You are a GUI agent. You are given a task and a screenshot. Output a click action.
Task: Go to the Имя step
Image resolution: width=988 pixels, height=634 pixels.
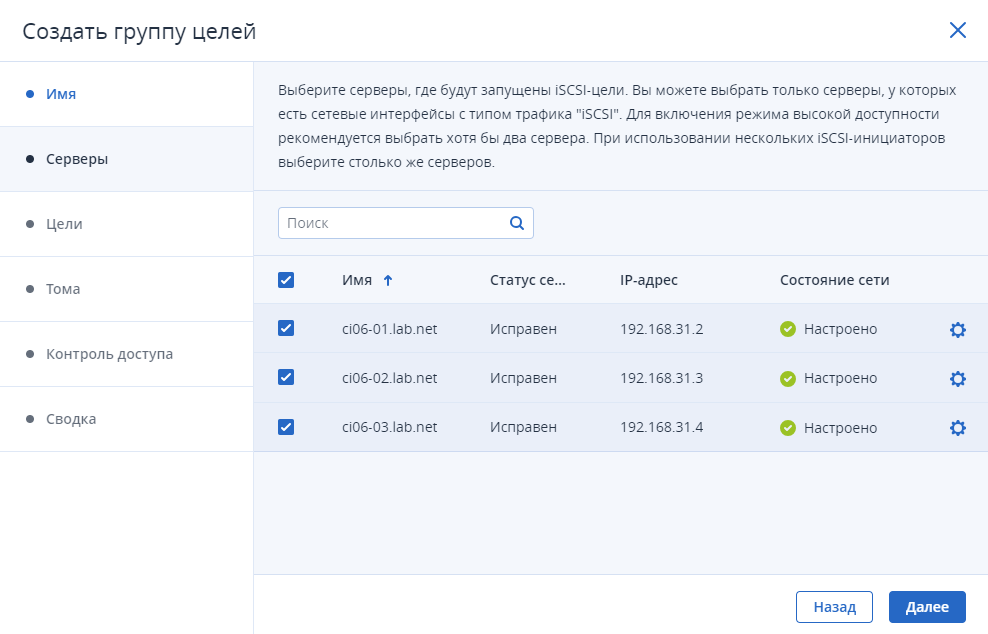click(126, 94)
